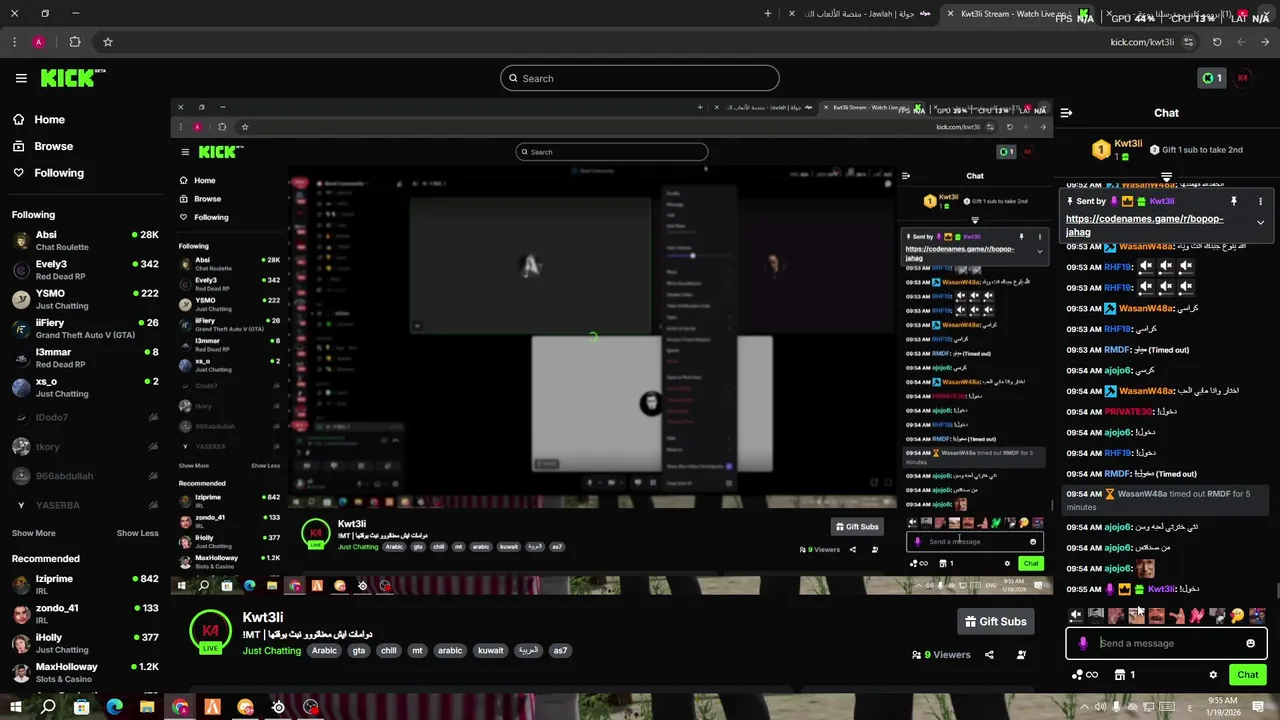1280x720 pixels.
Task: Open FiveM from the taskbar
Action: tap(212, 707)
